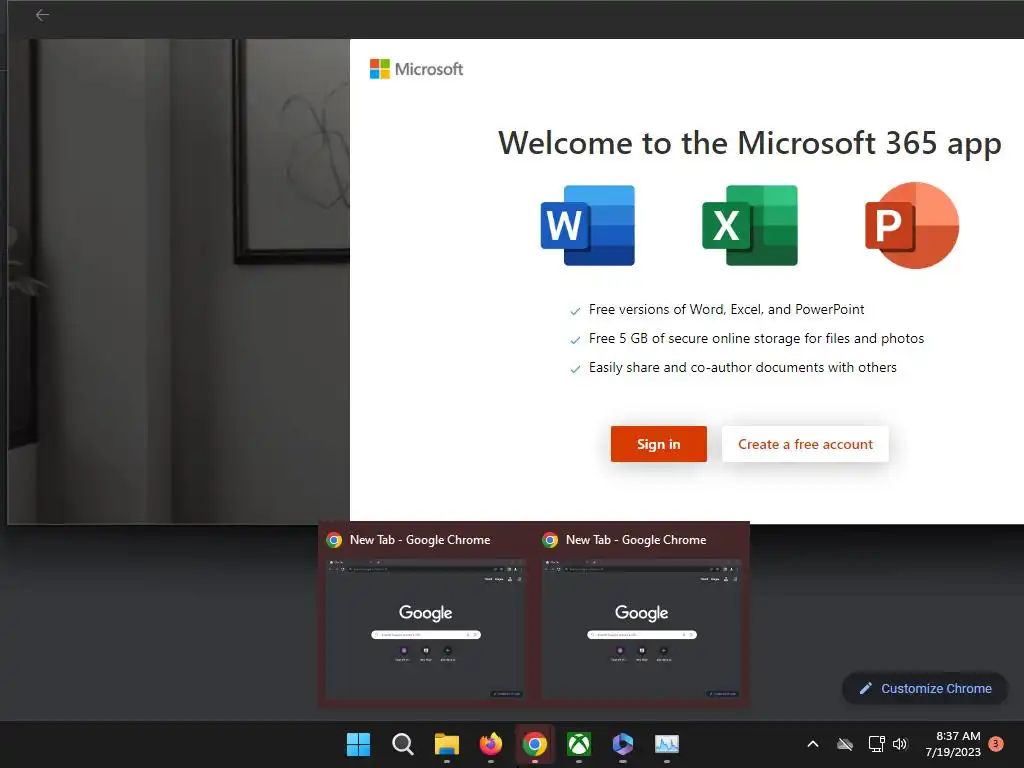
Task: Open Firefox from taskbar
Action: point(490,744)
